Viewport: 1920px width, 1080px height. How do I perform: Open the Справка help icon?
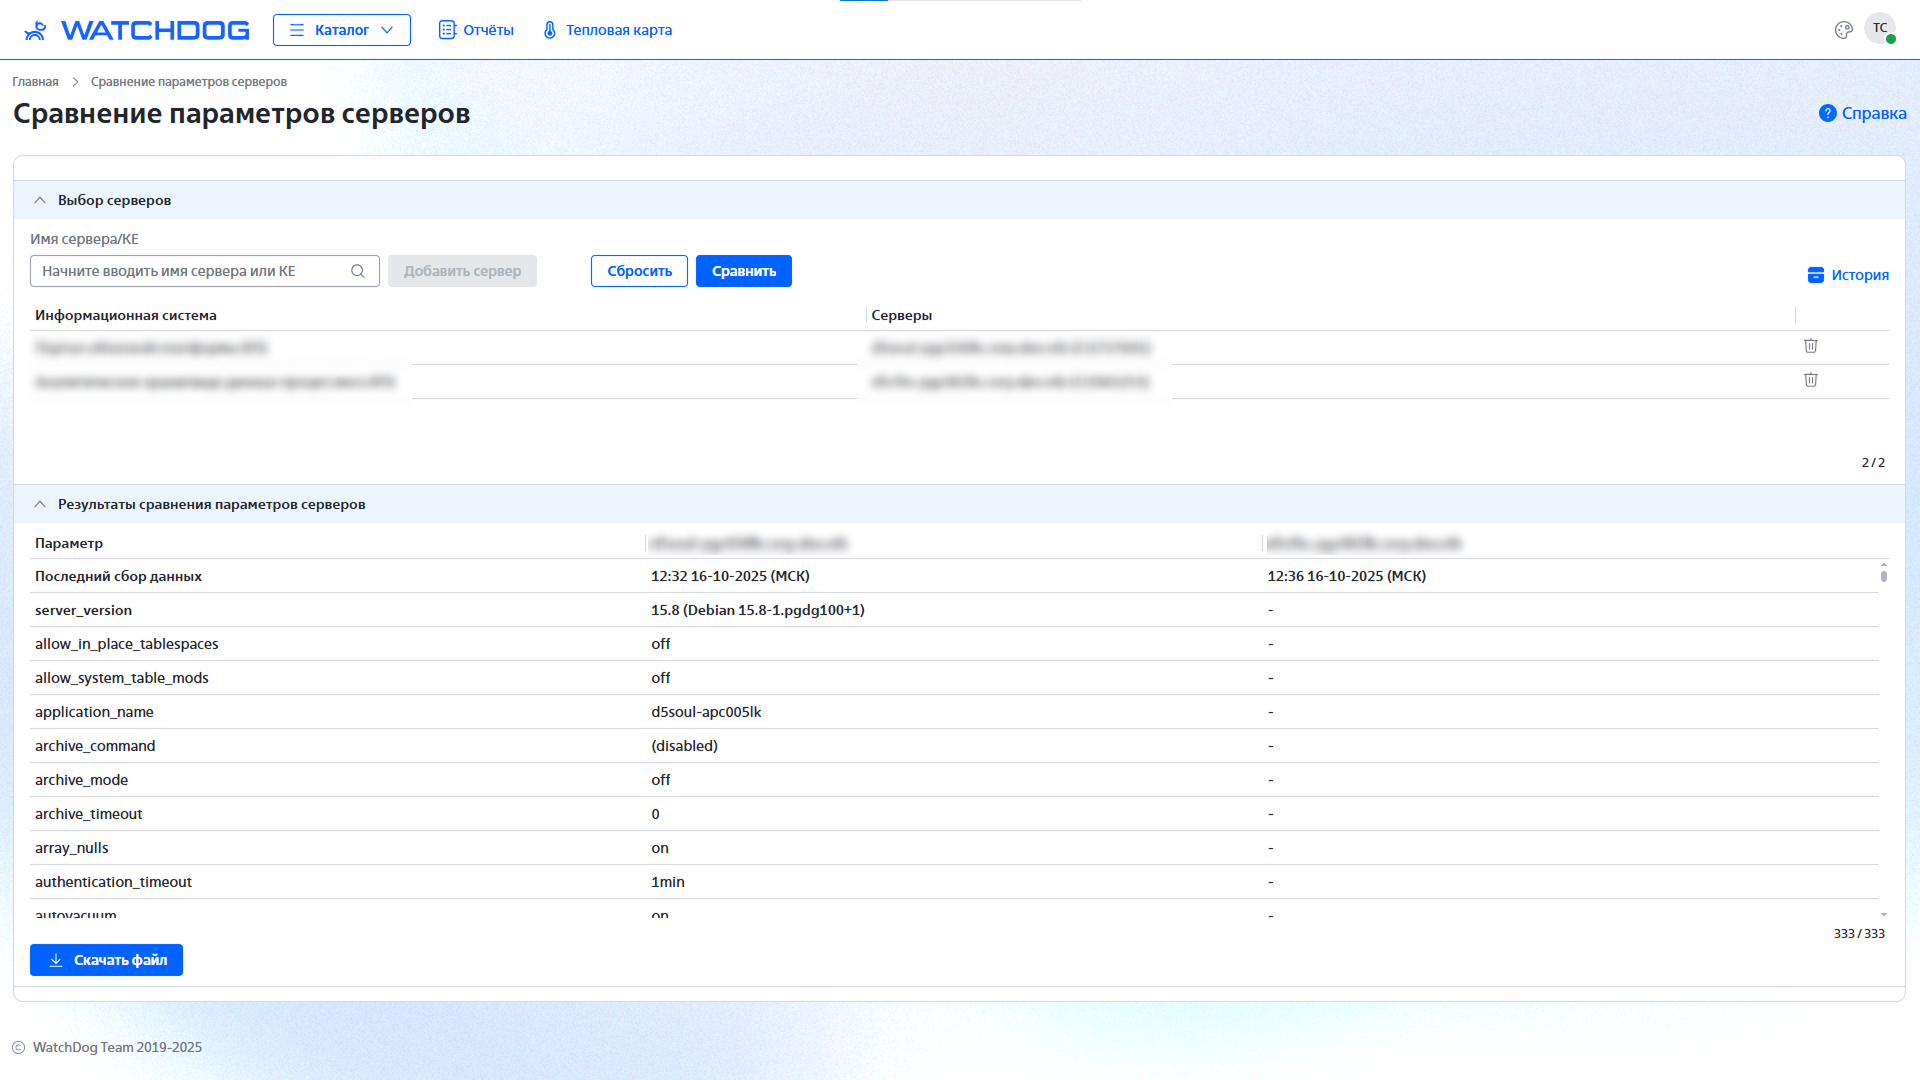[x=1827, y=113]
